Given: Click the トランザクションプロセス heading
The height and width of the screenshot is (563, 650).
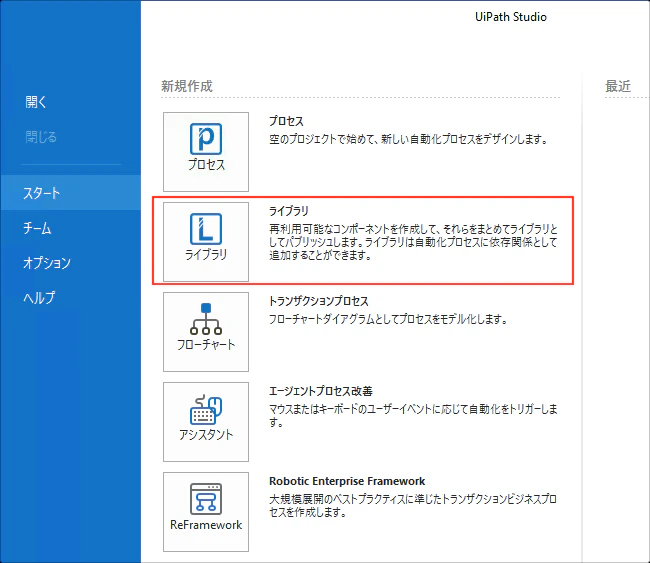Looking at the screenshot, I should point(319,301).
